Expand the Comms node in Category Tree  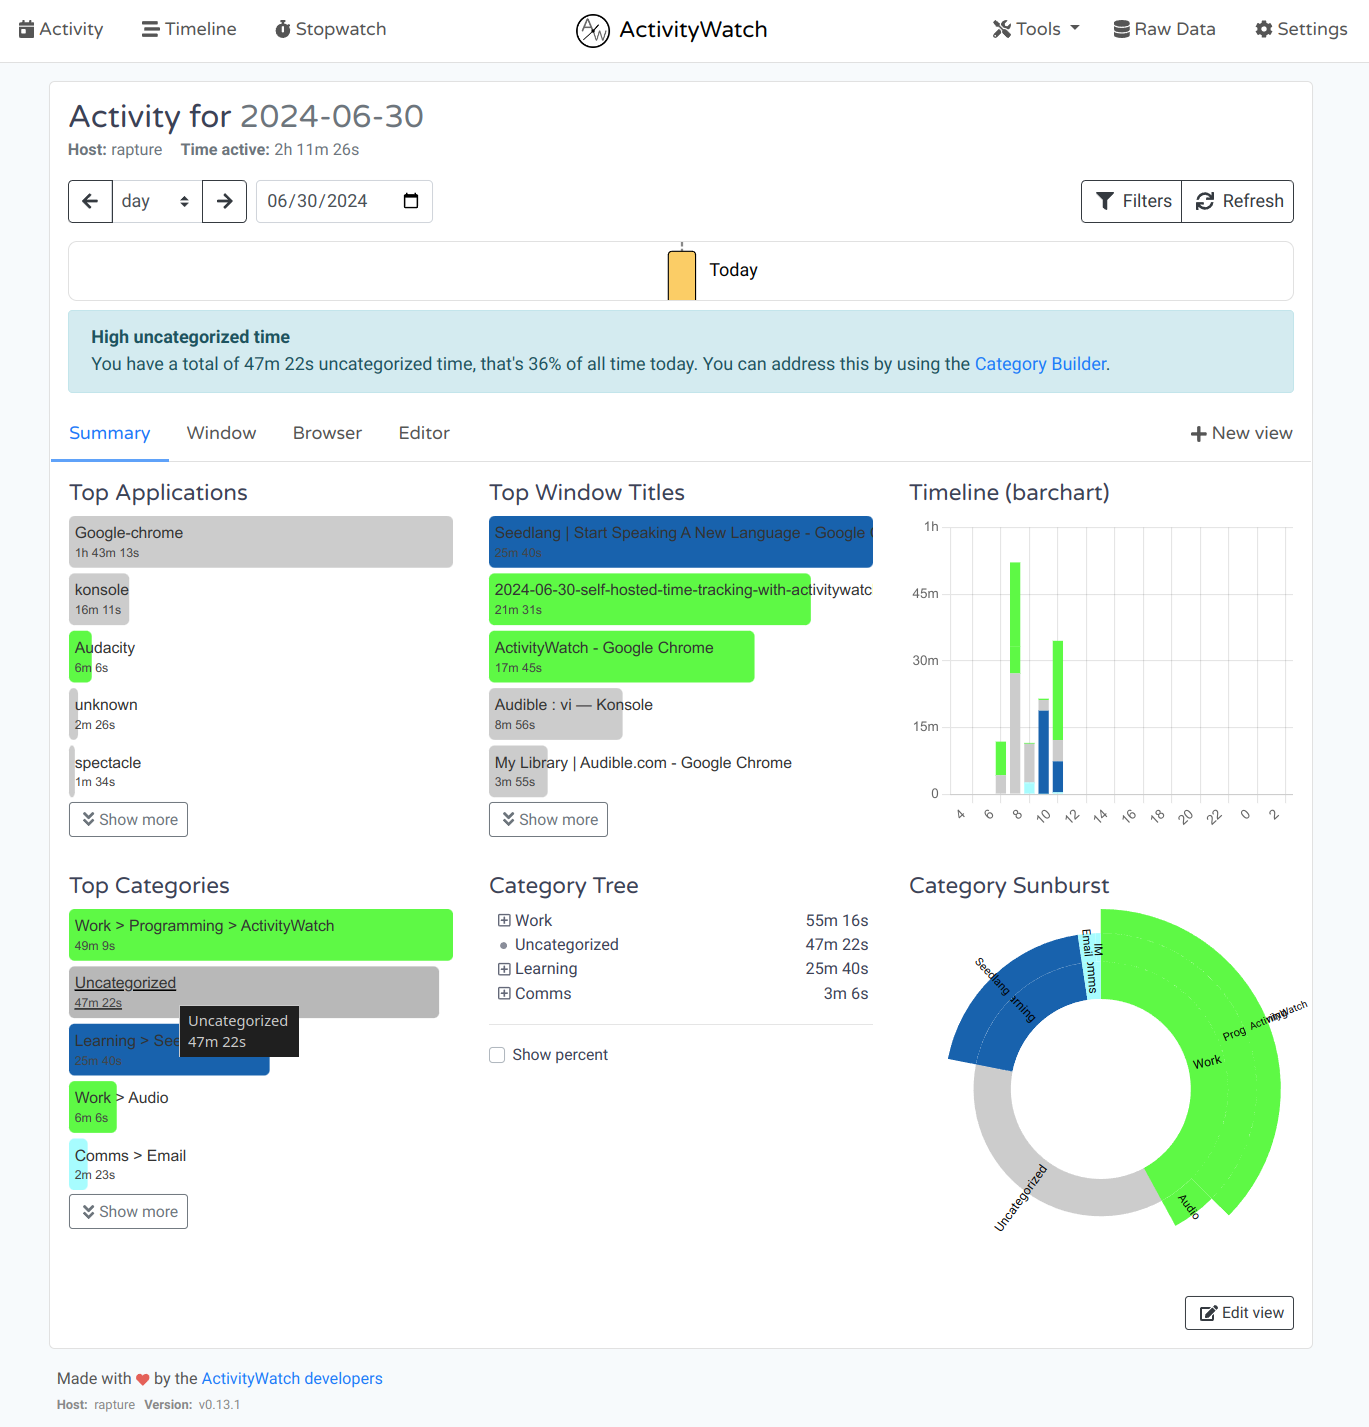pos(504,994)
